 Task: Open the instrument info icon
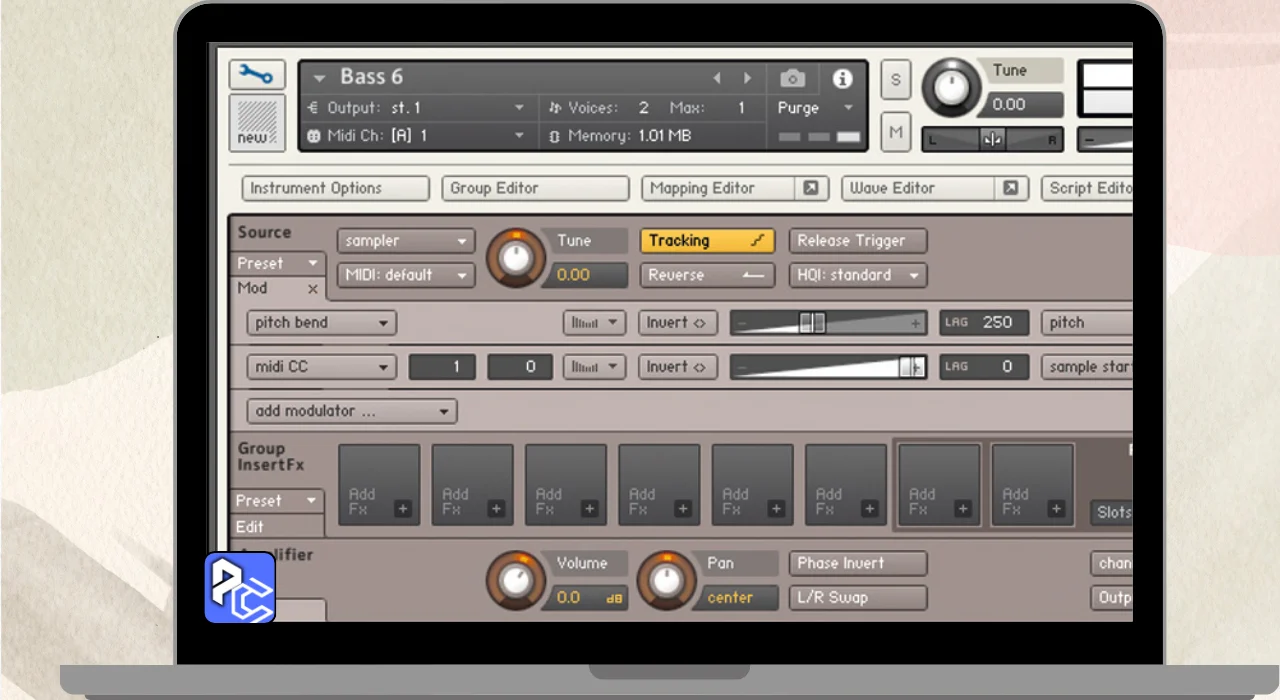(843, 78)
